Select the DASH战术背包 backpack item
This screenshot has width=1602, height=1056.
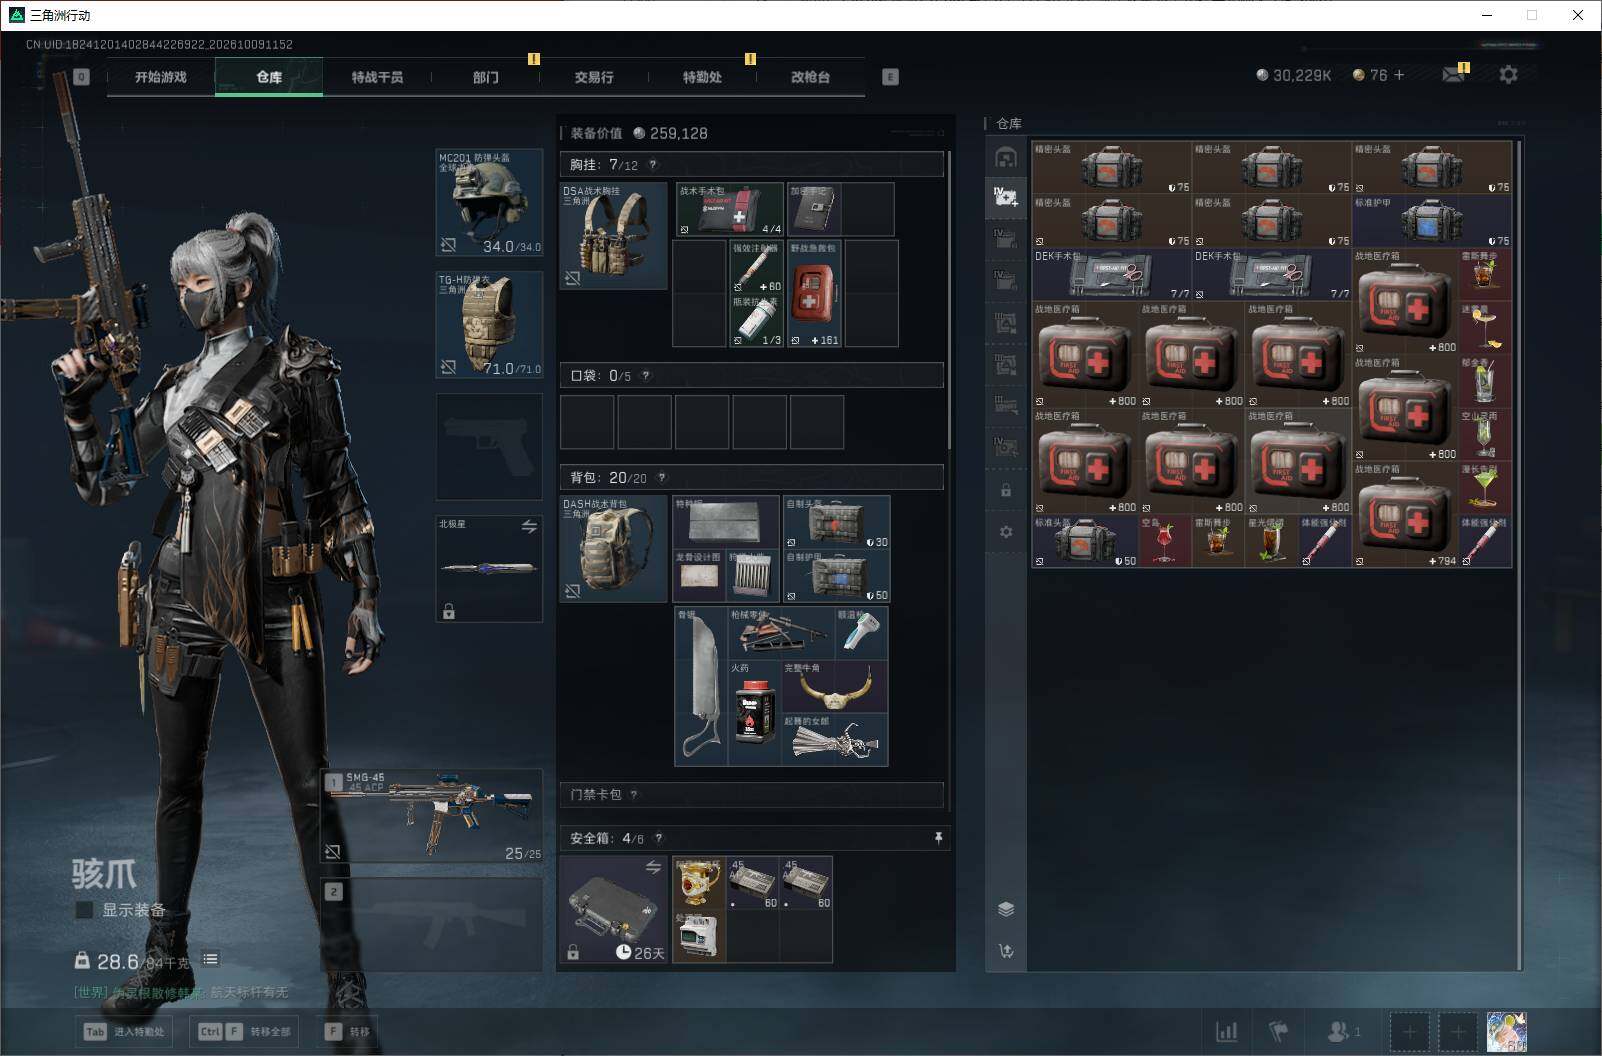(x=613, y=548)
